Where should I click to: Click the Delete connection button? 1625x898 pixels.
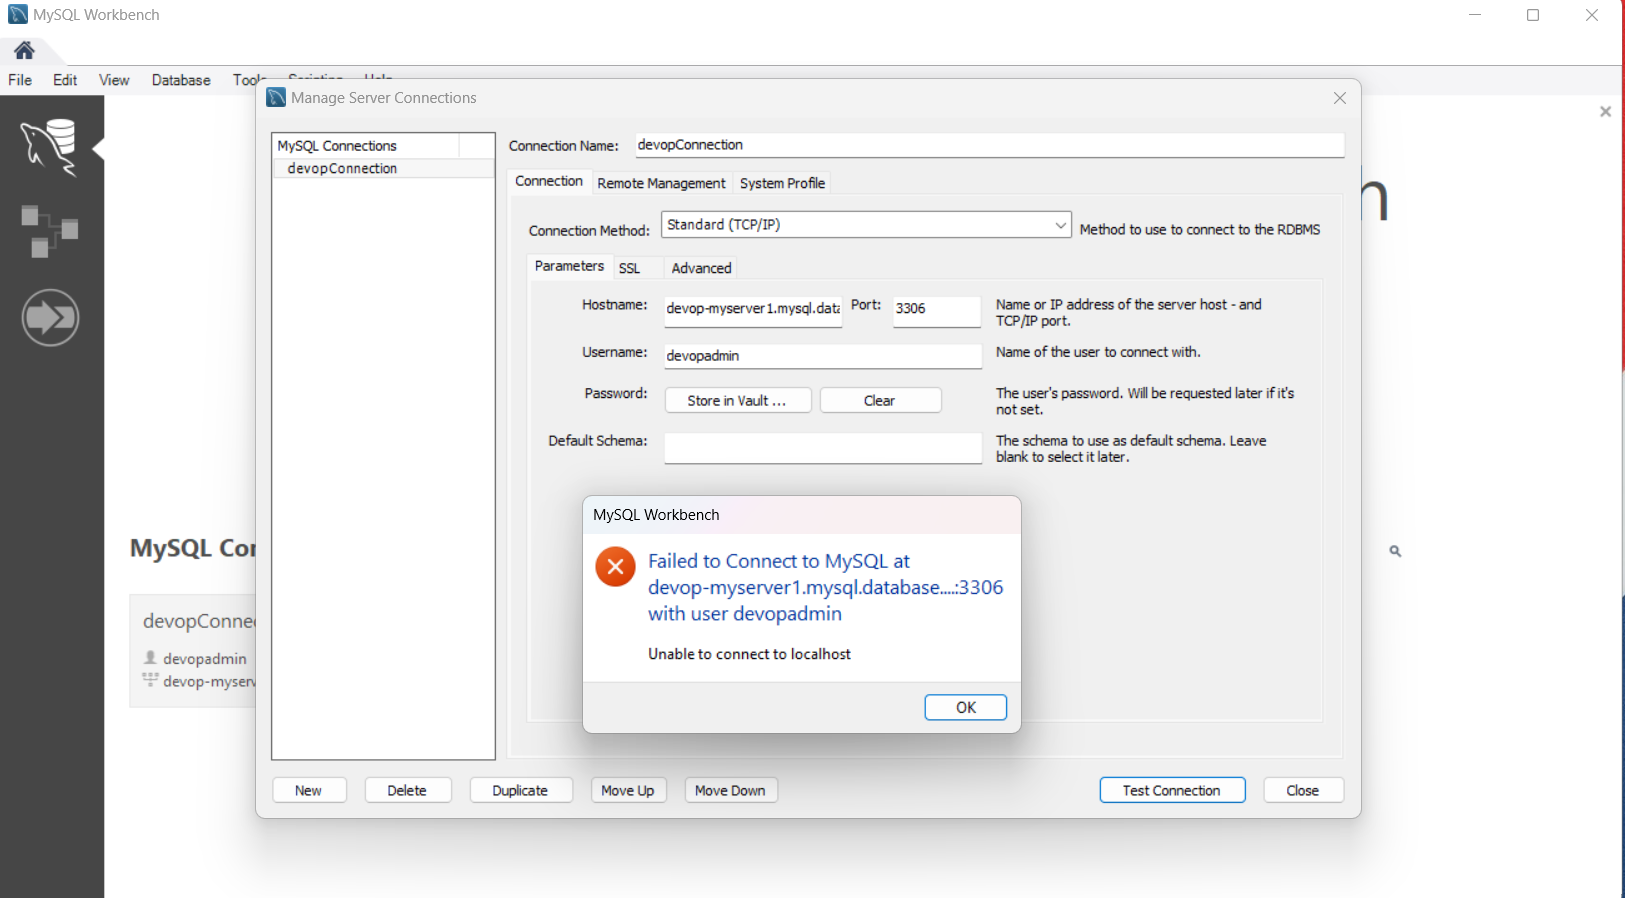407,790
